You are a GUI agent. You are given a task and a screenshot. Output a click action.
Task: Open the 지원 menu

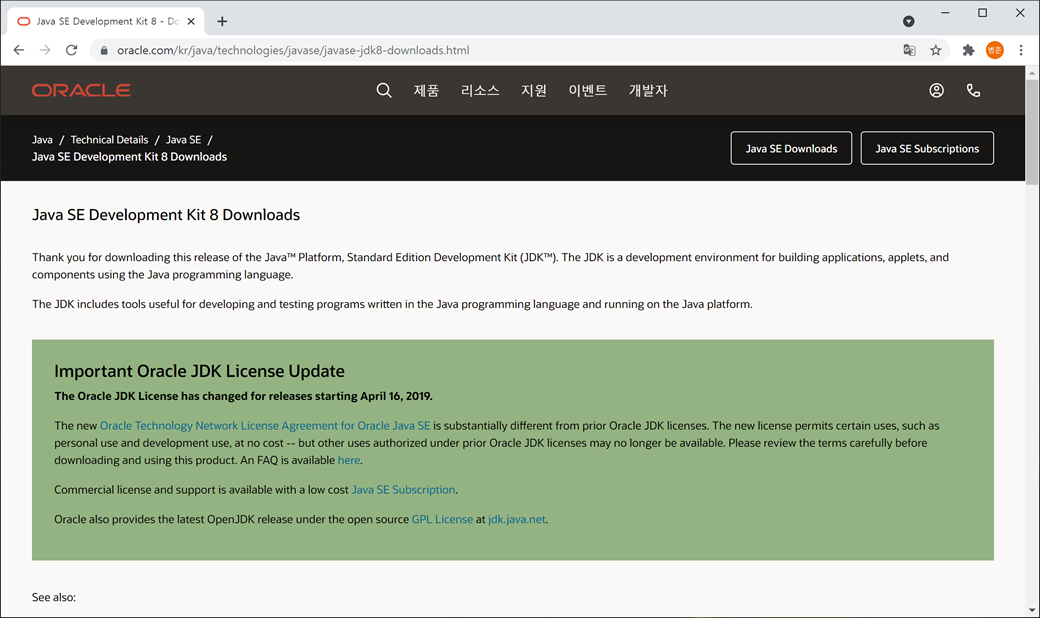click(534, 90)
